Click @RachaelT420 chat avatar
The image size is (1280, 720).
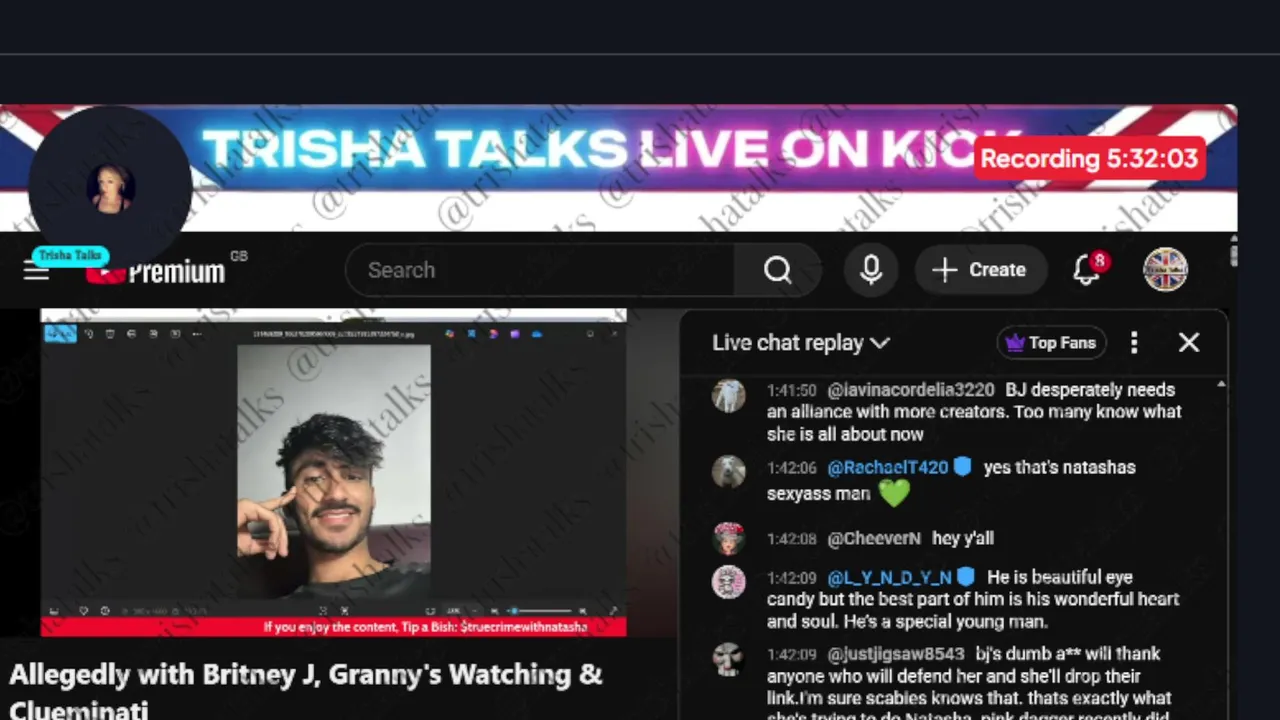pos(728,473)
